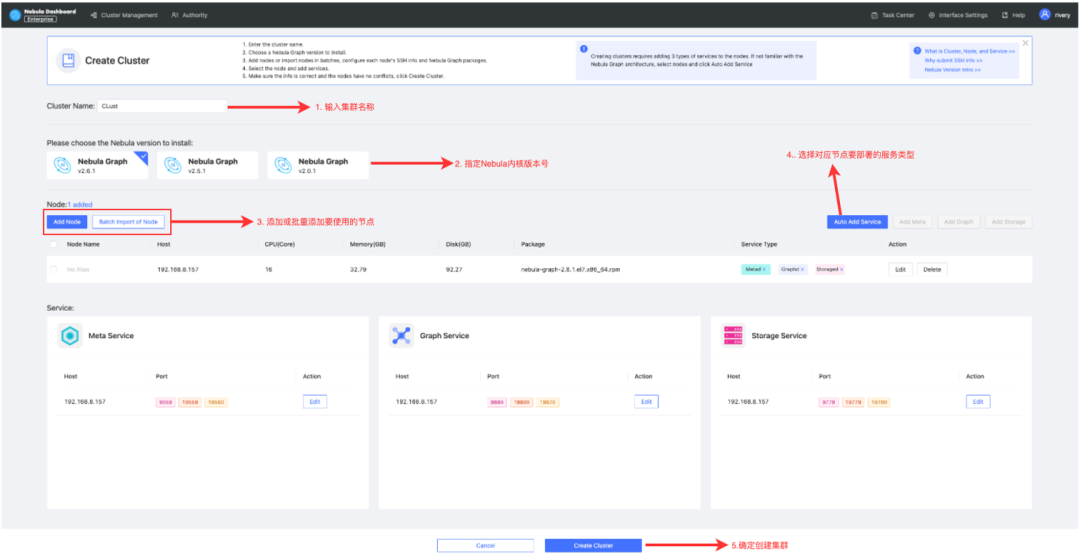Click the Meta Service port tag 9559
Viewport: 1080px width, 556px height.
tap(165, 402)
